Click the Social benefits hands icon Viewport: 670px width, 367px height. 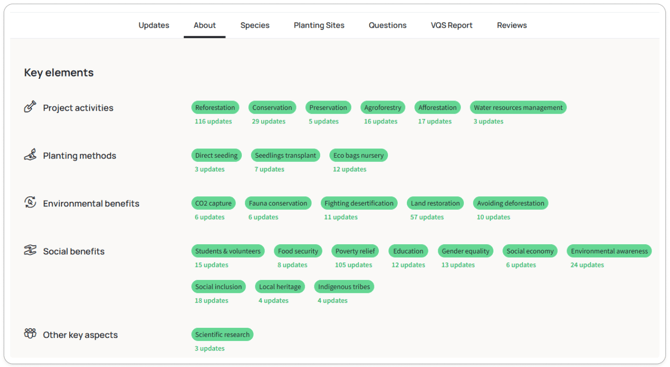click(x=30, y=250)
